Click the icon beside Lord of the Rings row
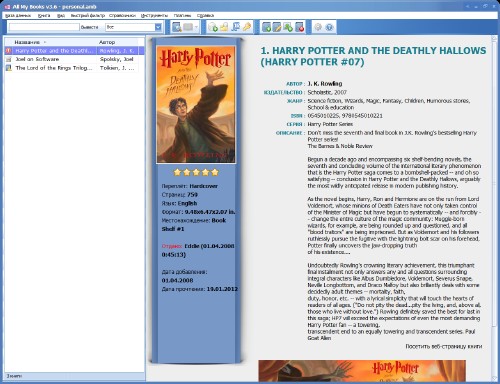This screenshot has height=384, width=500. point(9,68)
